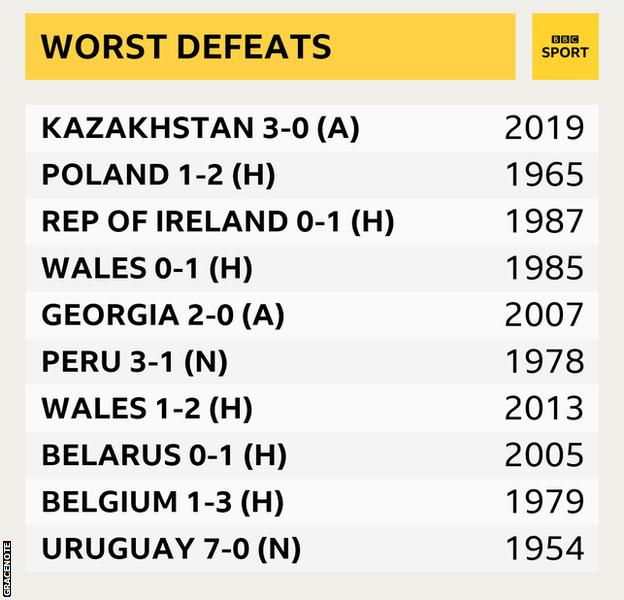Select the Poland 1-2 (H) row
This screenshot has height=600, width=624.
coord(312,175)
